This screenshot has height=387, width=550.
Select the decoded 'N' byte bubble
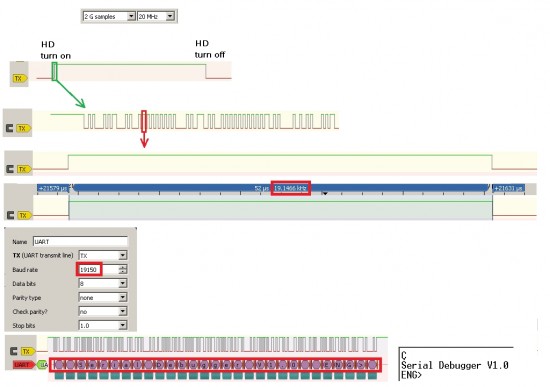(x=338, y=365)
